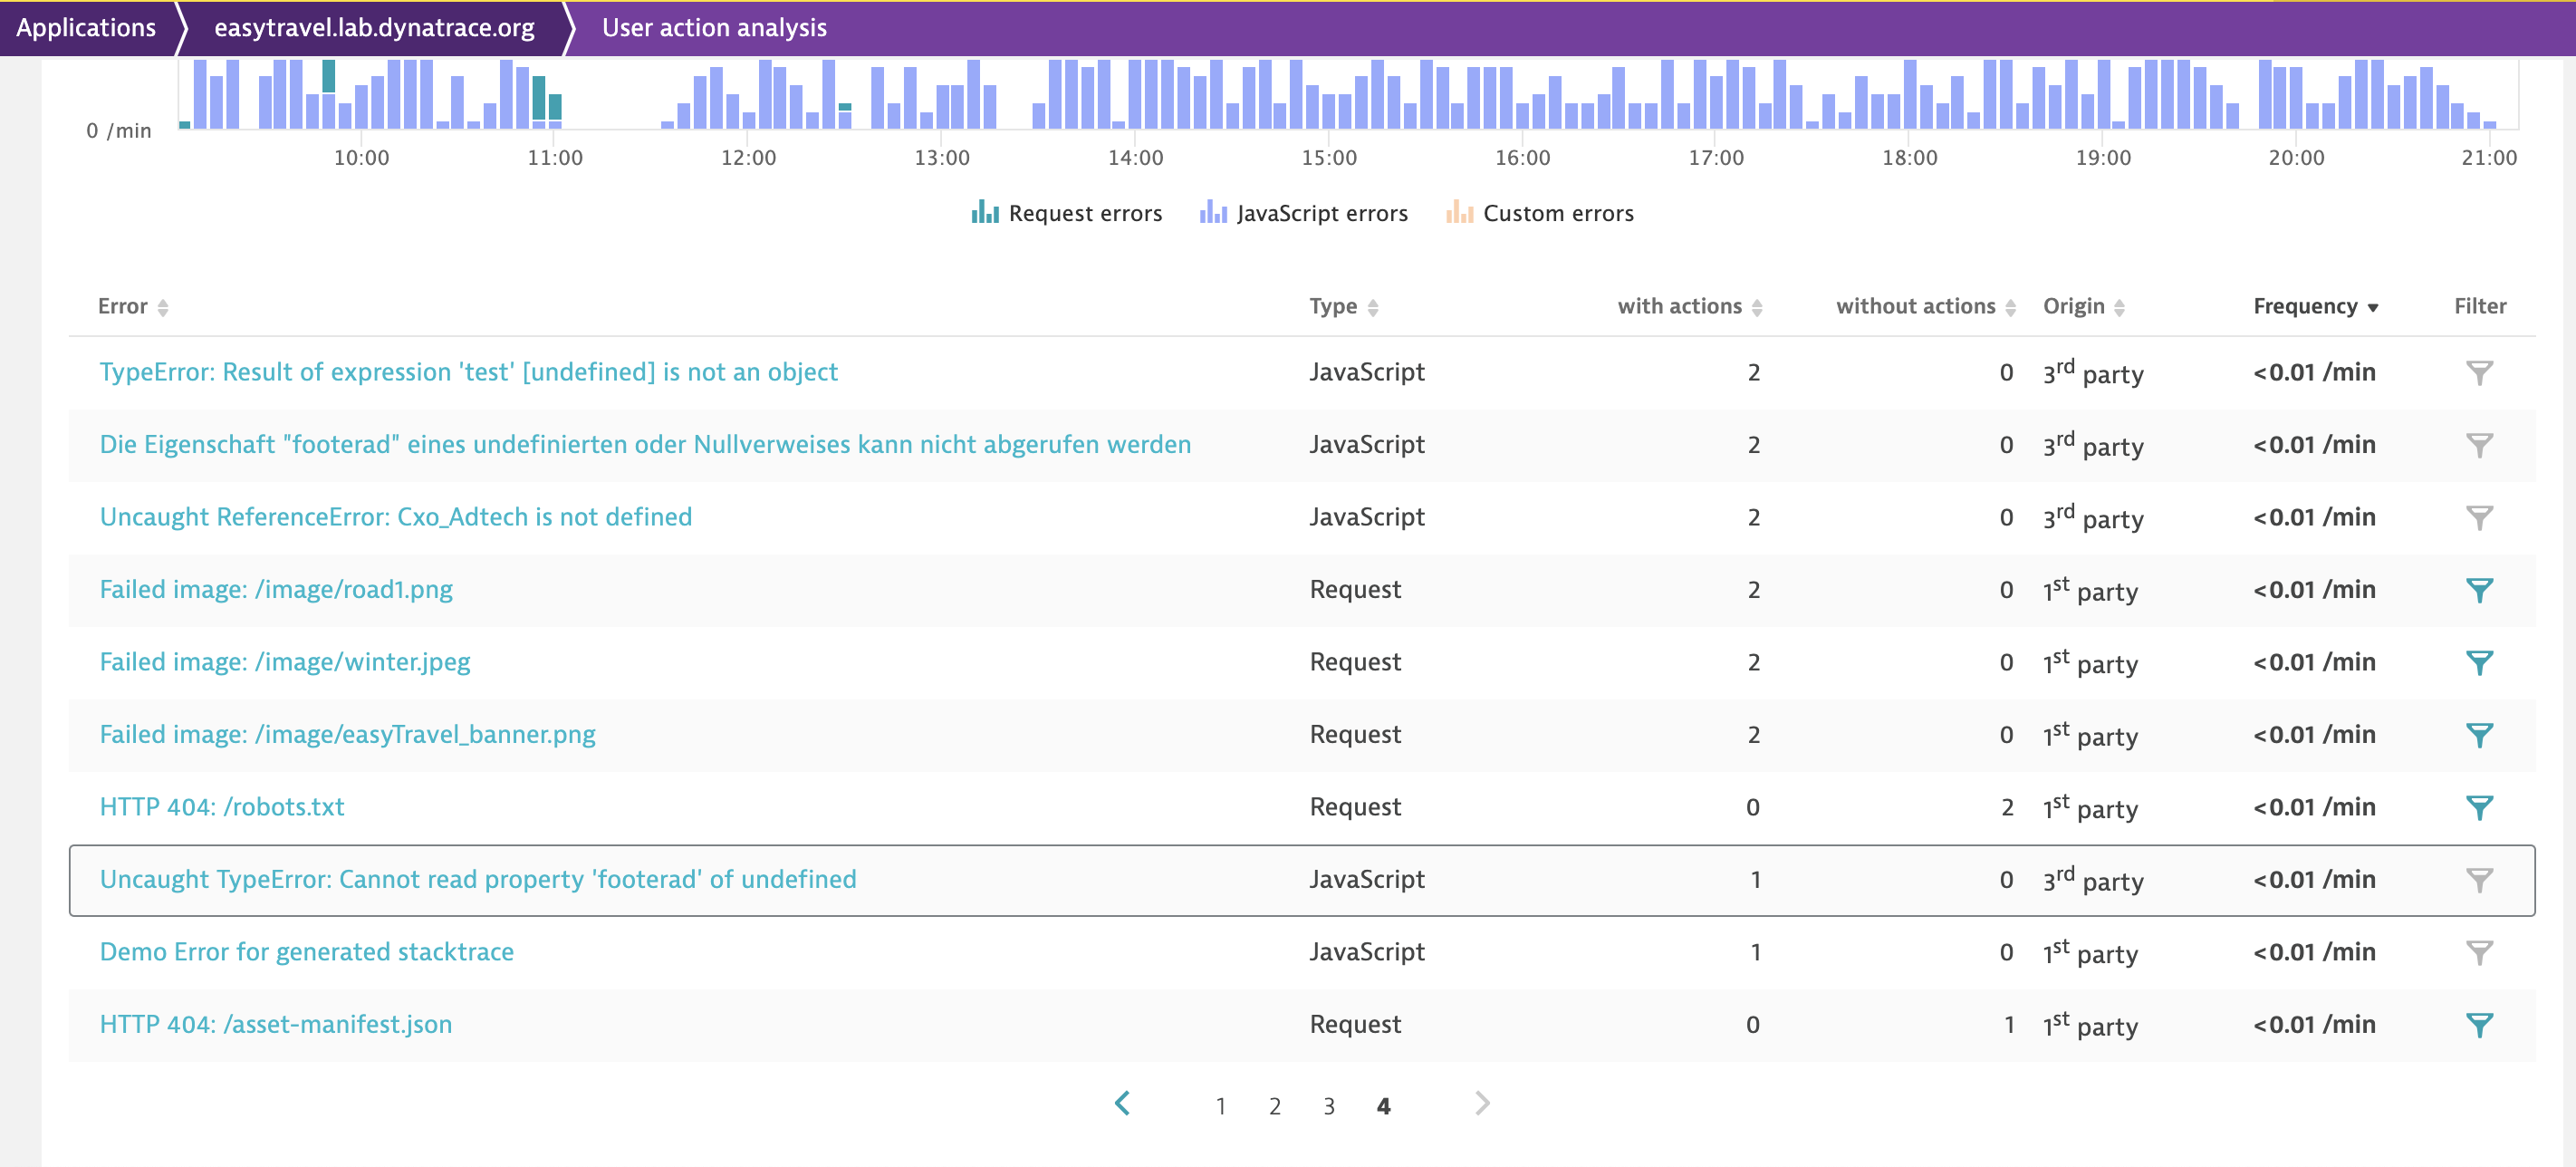Toggle Request errors legend series
Screen dimensions: 2576x1167
tap(1066, 213)
